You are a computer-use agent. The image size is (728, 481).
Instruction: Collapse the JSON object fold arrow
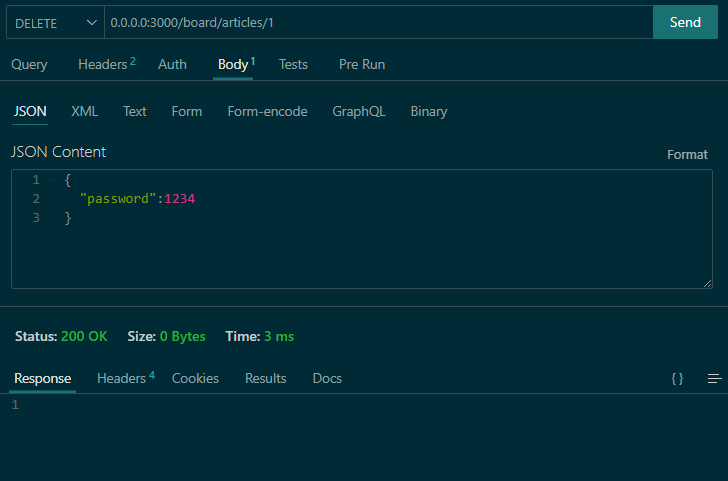[52, 180]
